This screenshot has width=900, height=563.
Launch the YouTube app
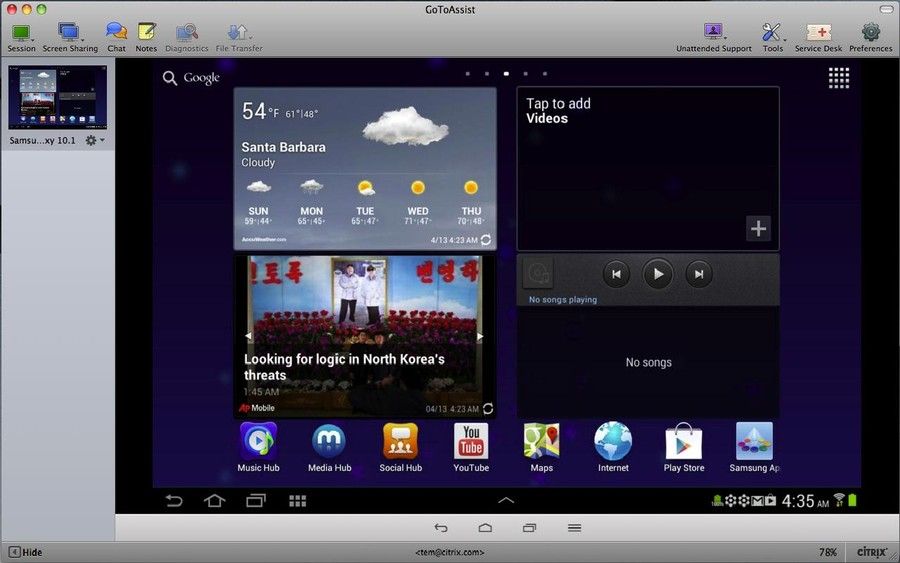[471, 448]
